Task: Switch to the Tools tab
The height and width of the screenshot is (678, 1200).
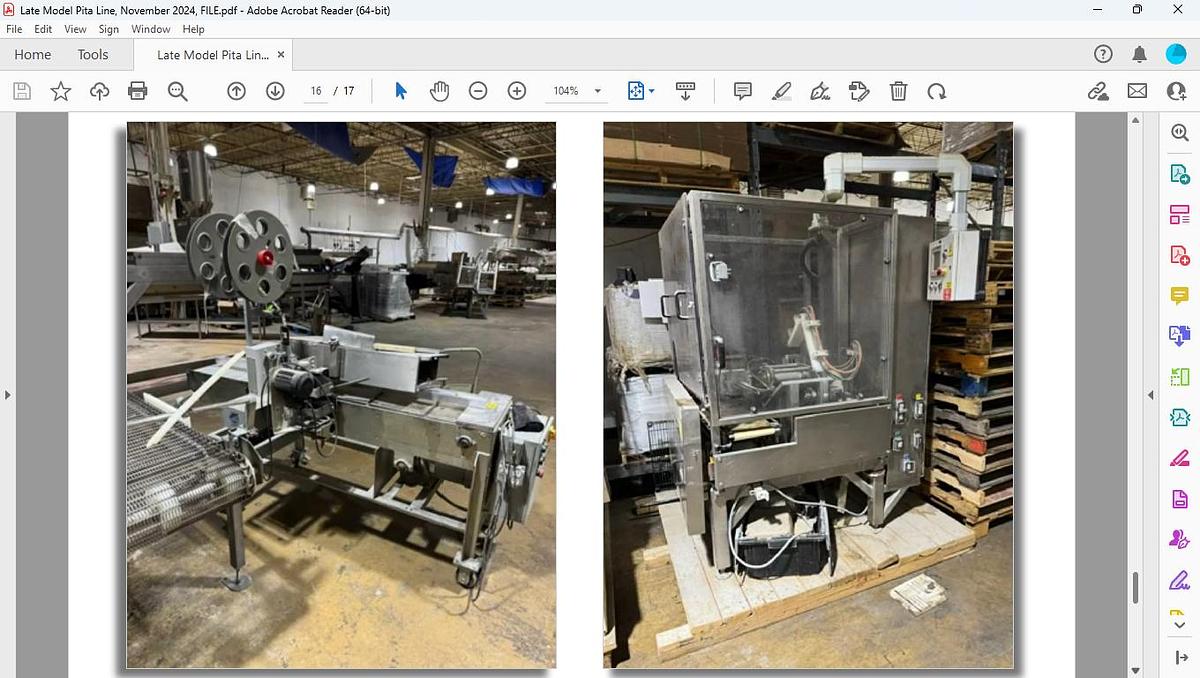Action: 93,54
